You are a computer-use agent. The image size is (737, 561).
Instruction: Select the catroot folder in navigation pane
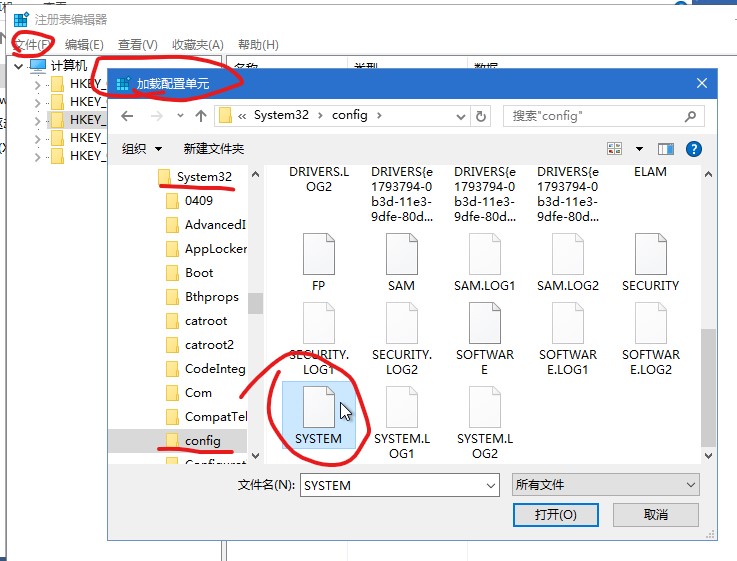coord(196,320)
